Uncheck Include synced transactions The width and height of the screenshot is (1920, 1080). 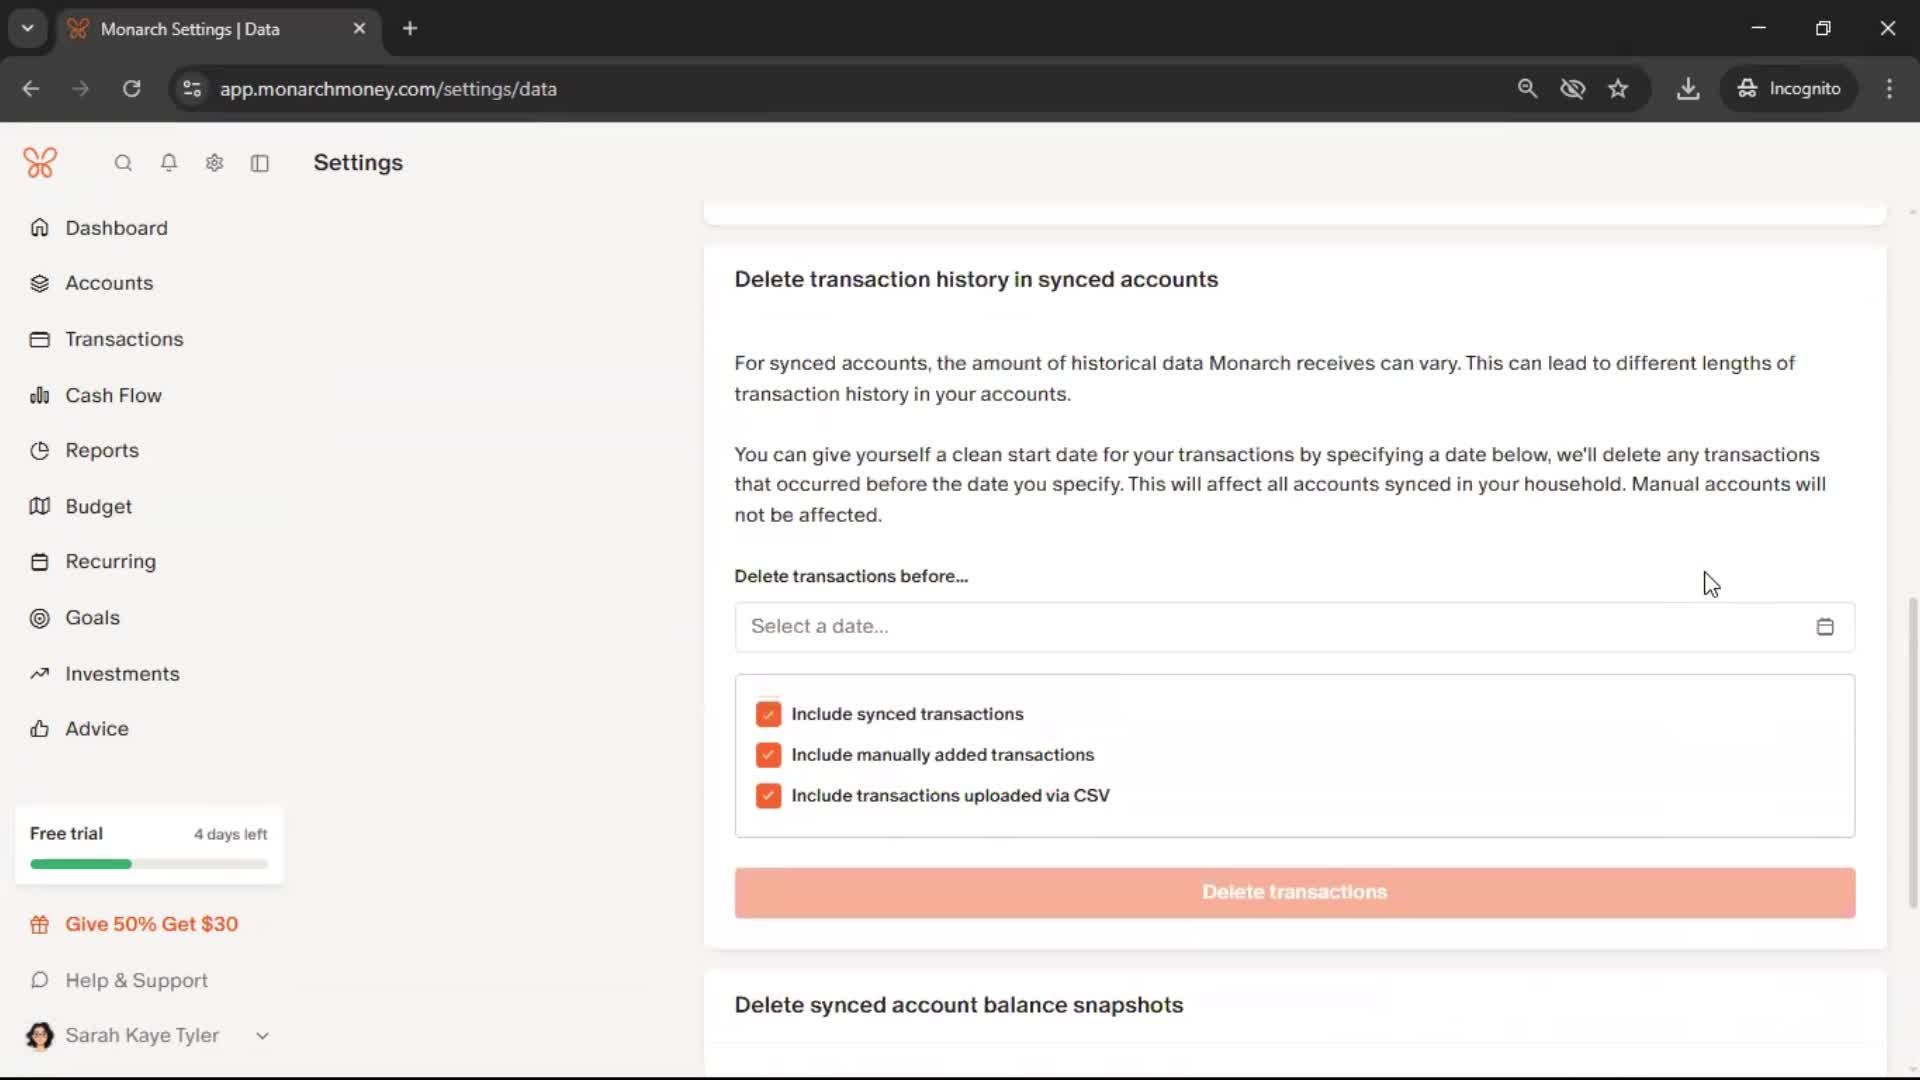[x=768, y=714]
